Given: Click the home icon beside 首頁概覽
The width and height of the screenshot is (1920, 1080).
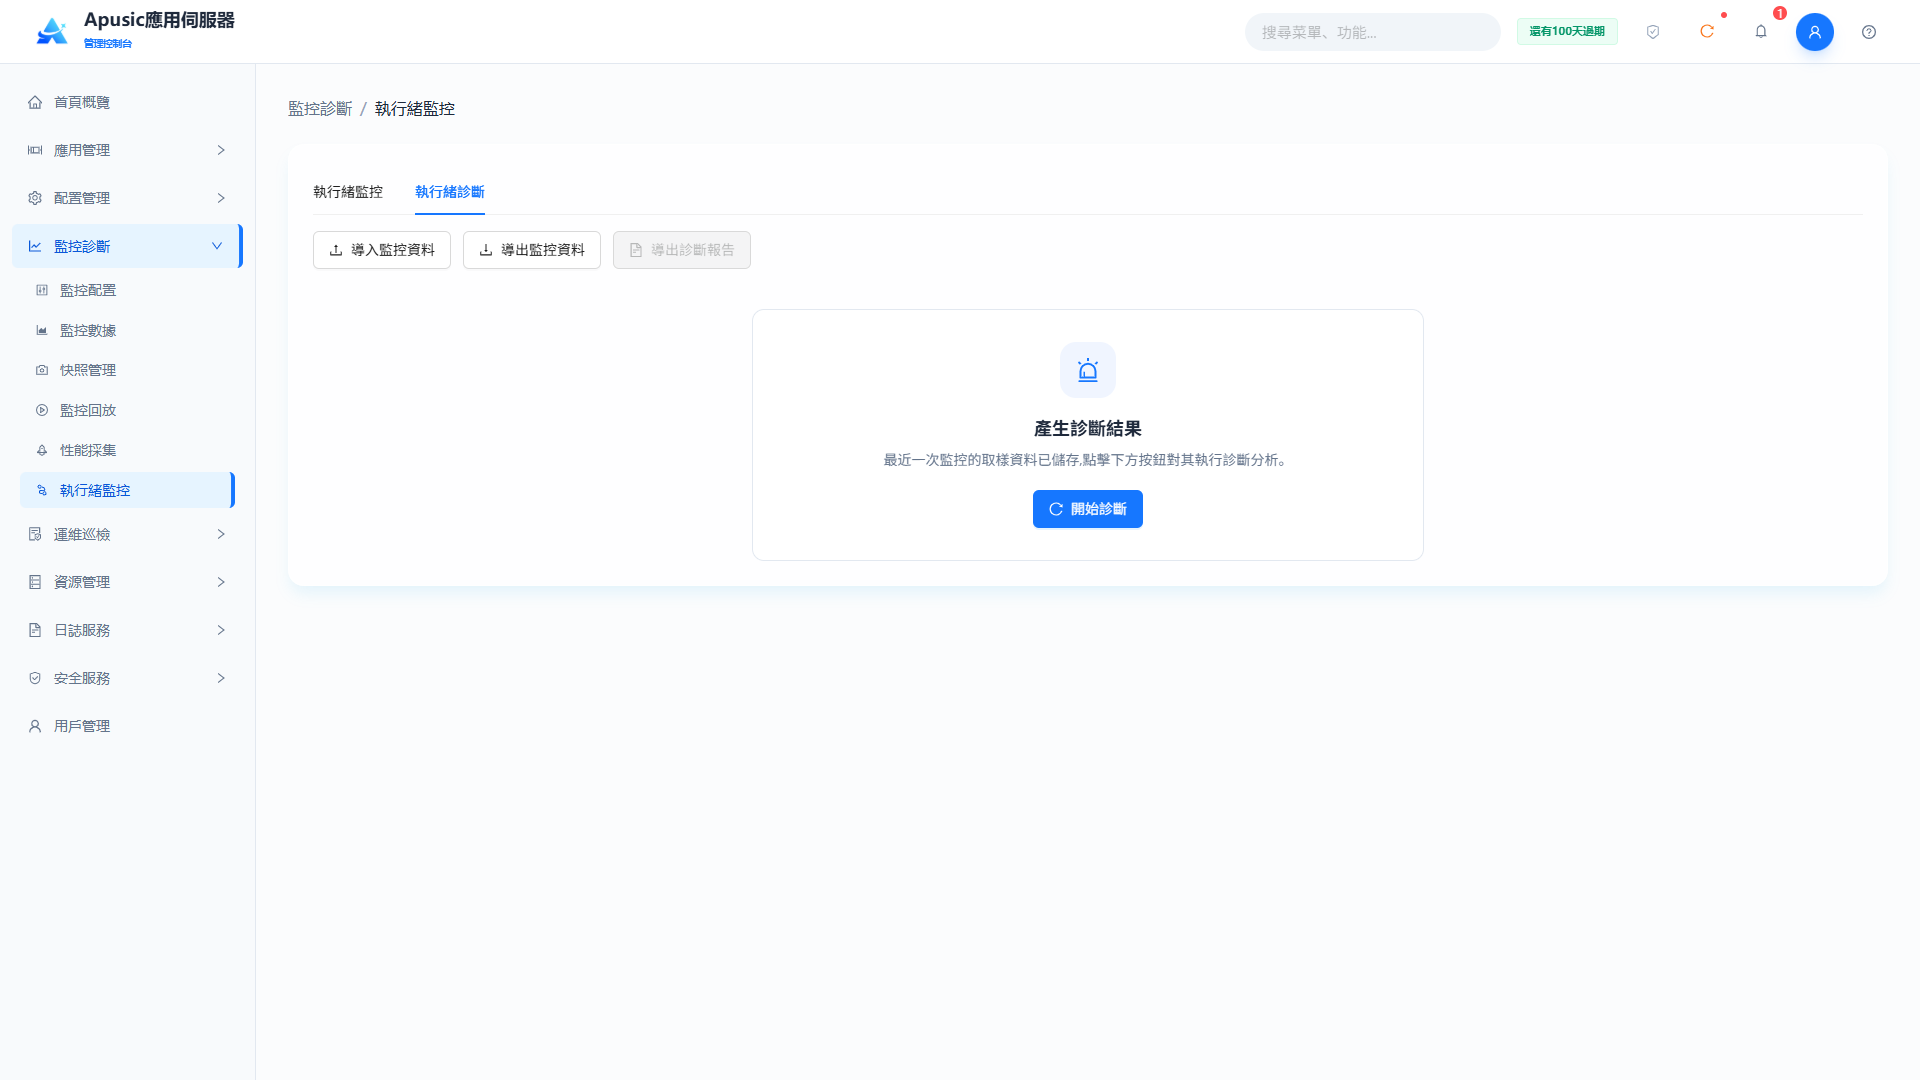Looking at the screenshot, I should pyautogui.click(x=35, y=102).
